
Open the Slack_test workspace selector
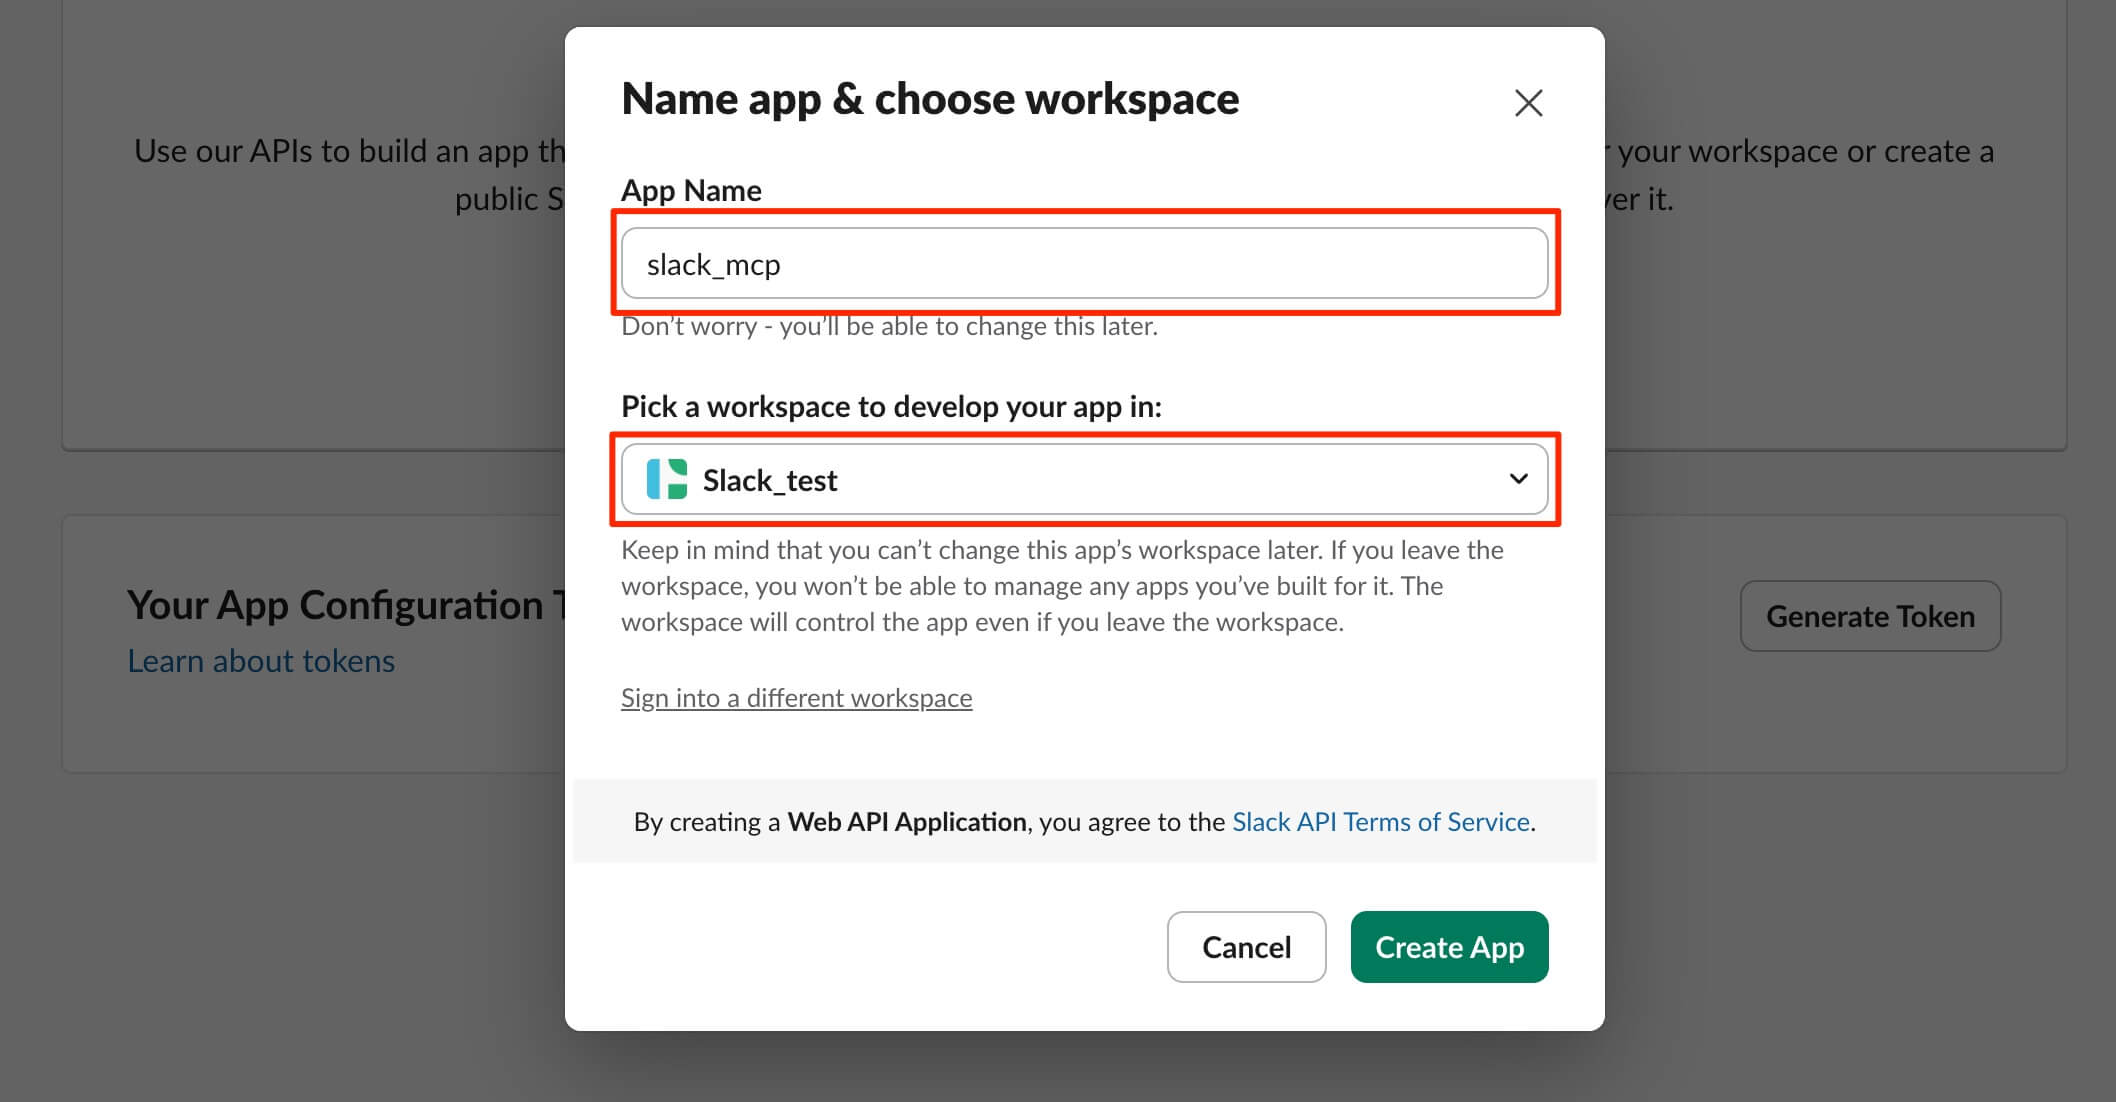[x=1084, y=480]
